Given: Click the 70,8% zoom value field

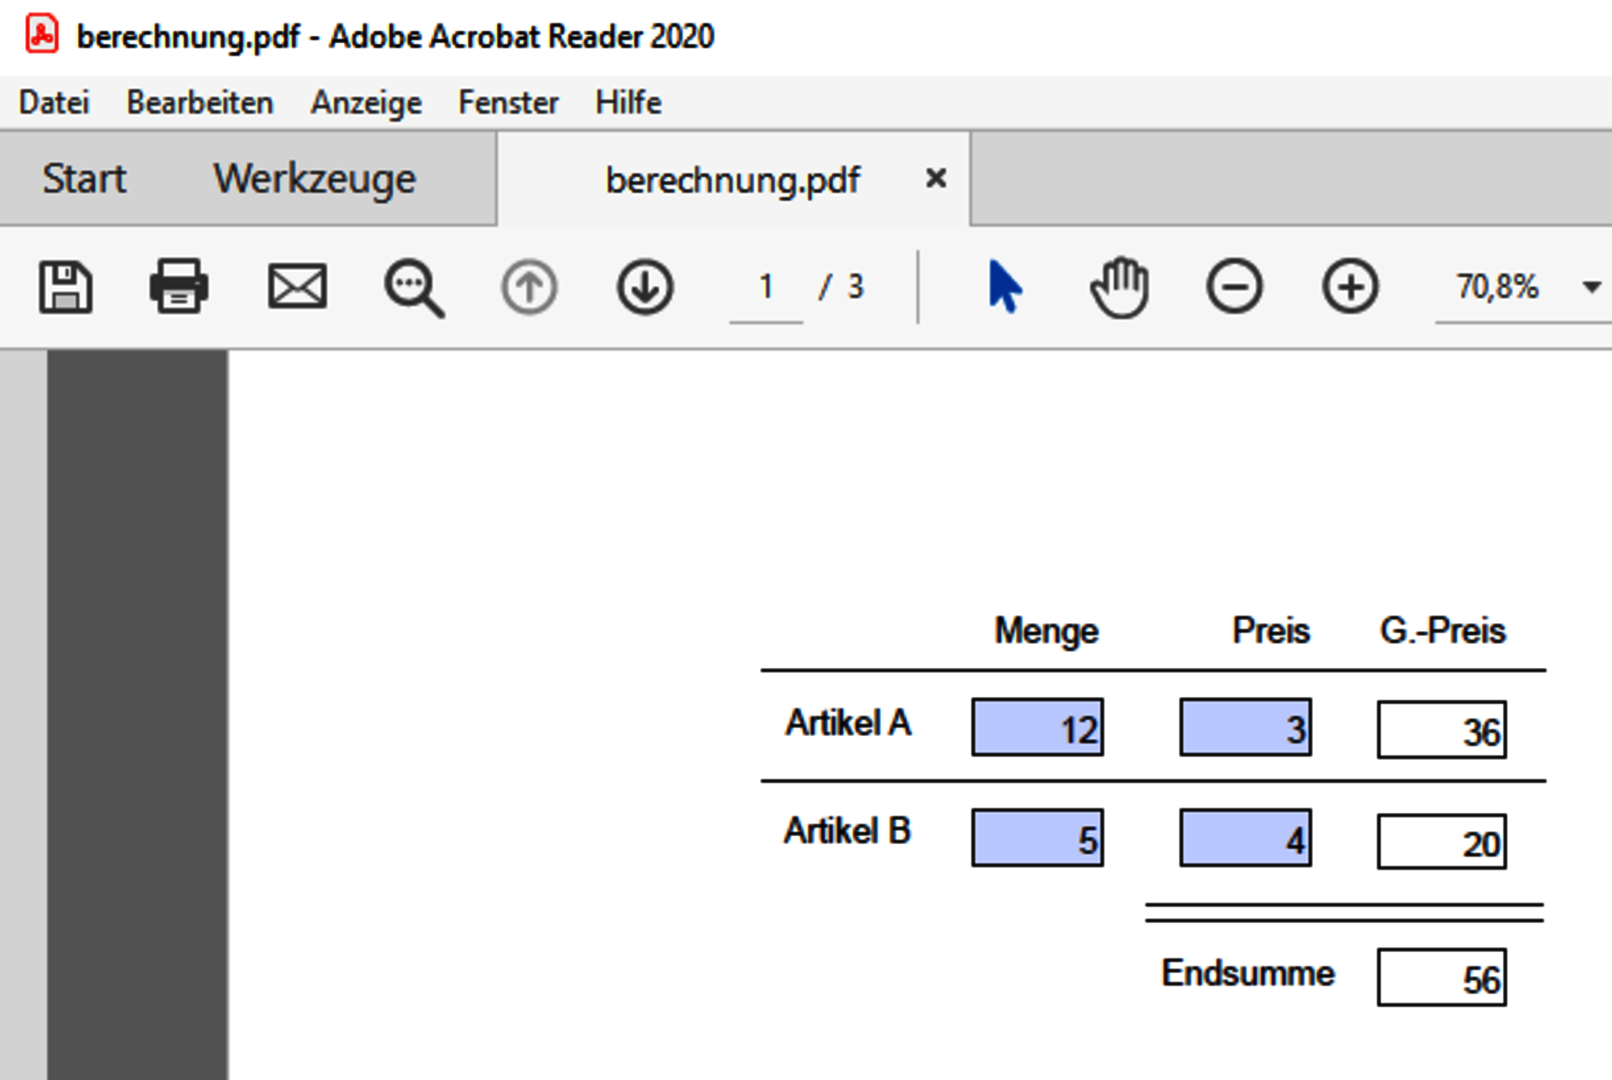Looking at the screenshot, I should click(1497, 288).
